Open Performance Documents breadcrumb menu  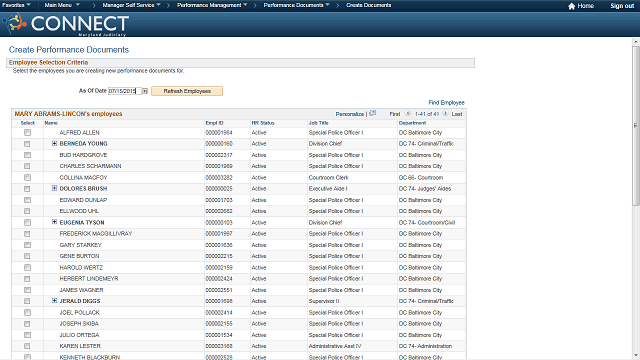click(296, 5)
